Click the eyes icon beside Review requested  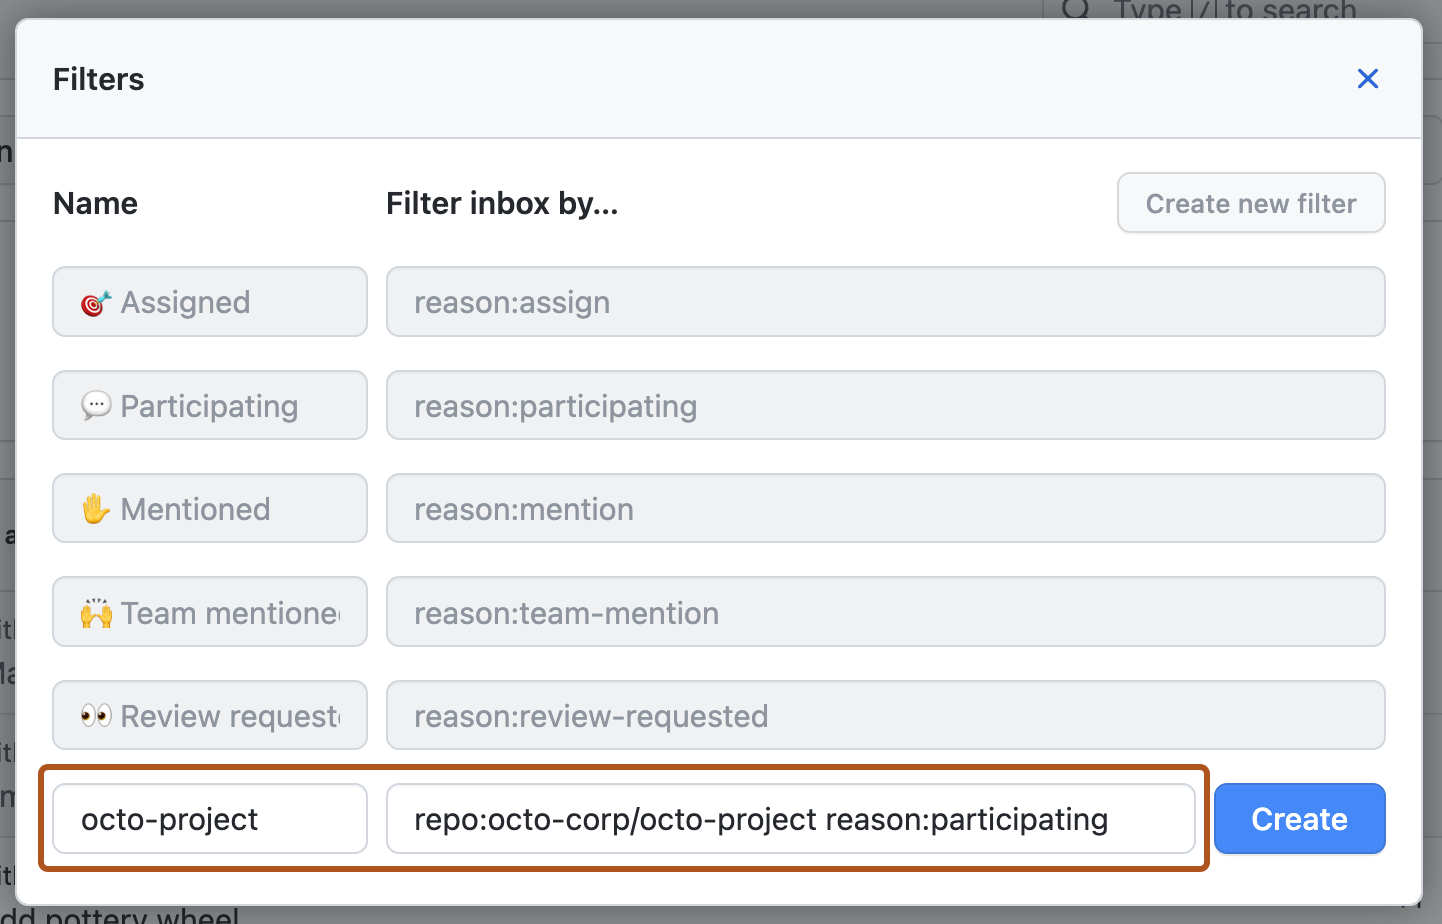coord(95,715)
